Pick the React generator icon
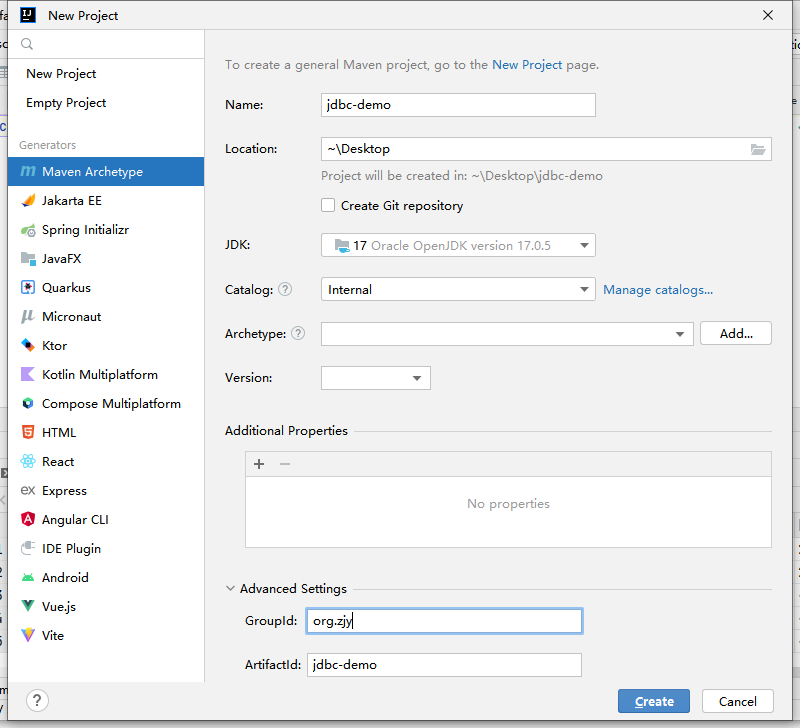Image resolution: width=800 pixels, height=728 pixels. pyautogui.click(x=28, y=462)
